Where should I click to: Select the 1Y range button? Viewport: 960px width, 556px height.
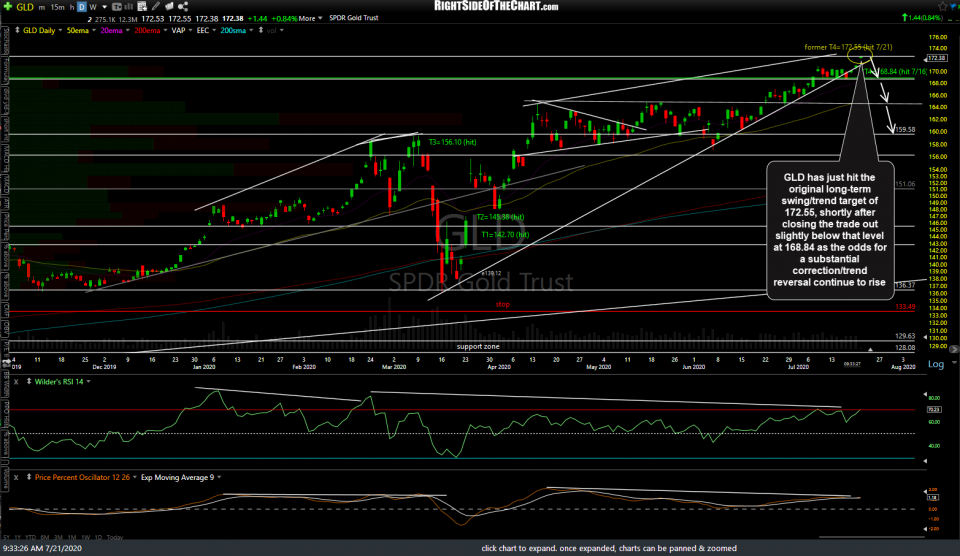18,538
